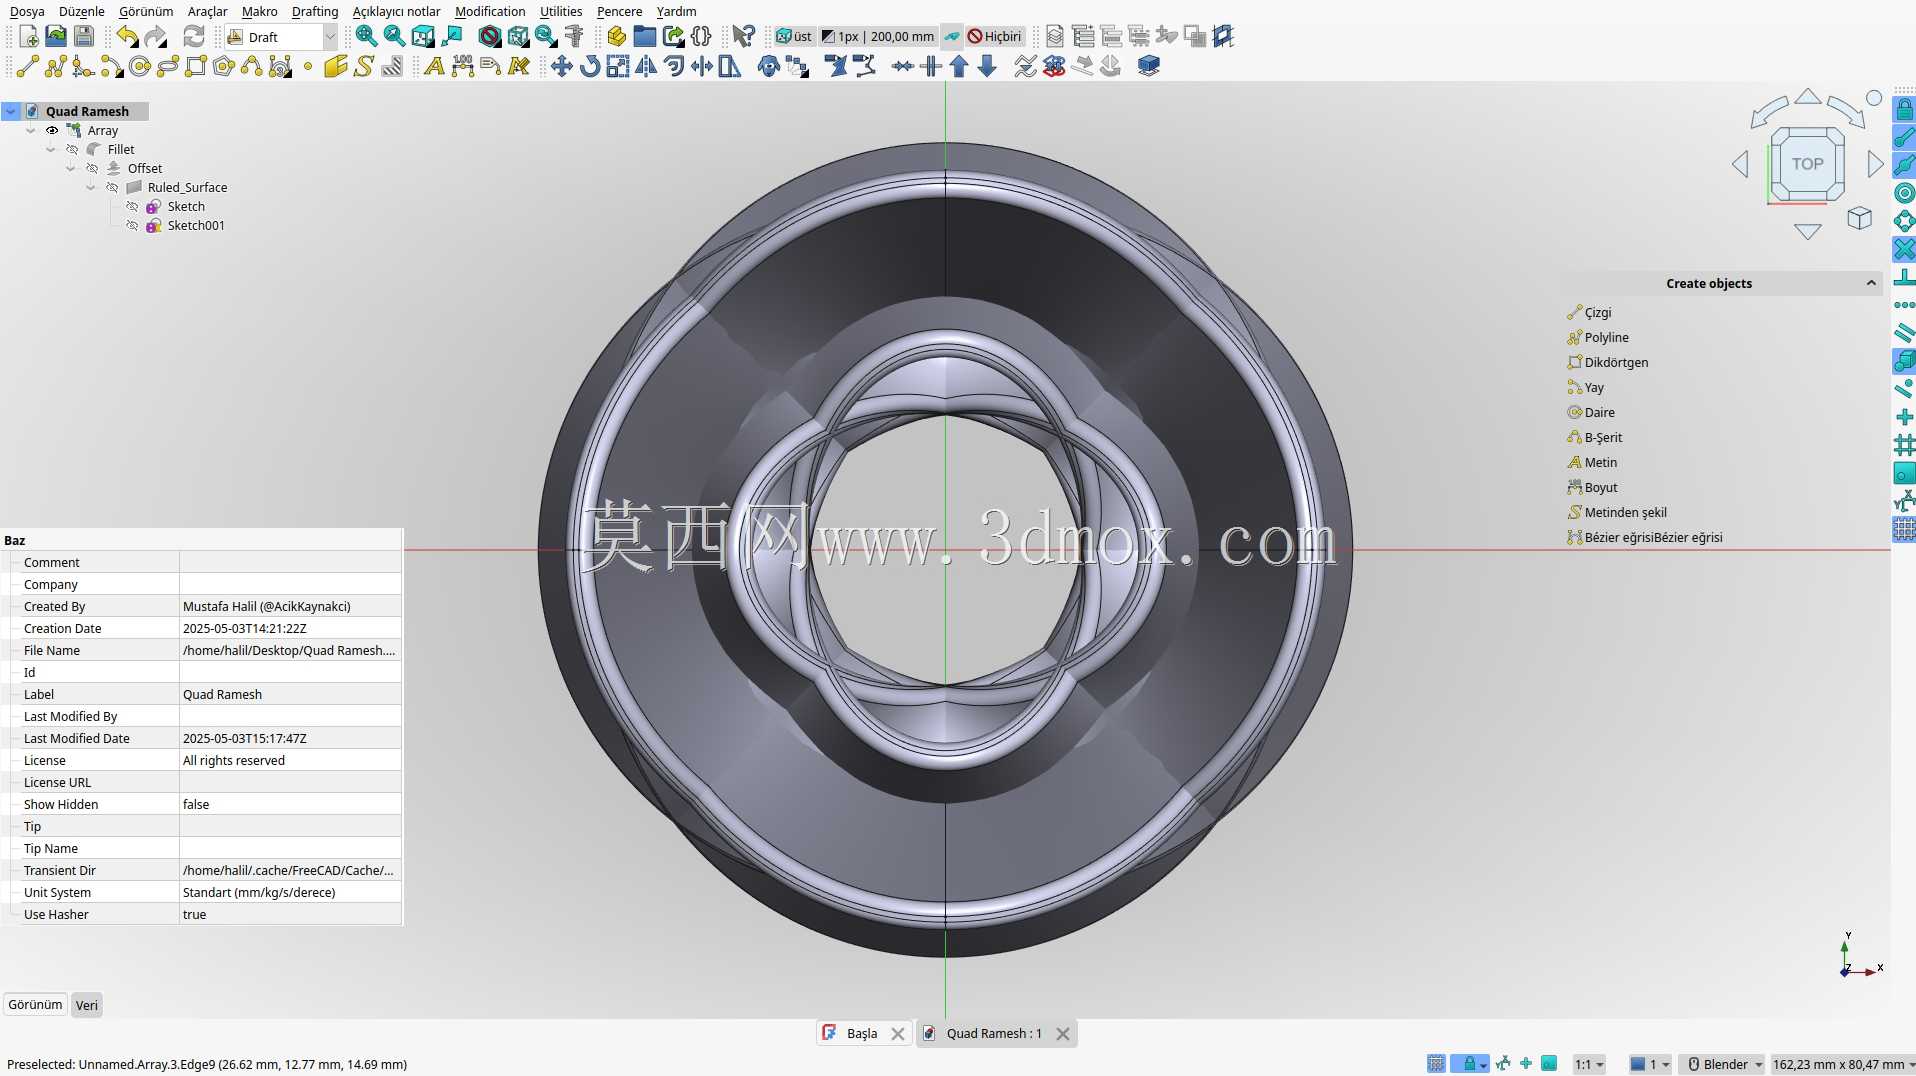Open the Düzenle menu

pyautogui.click(x=82, y=11)
